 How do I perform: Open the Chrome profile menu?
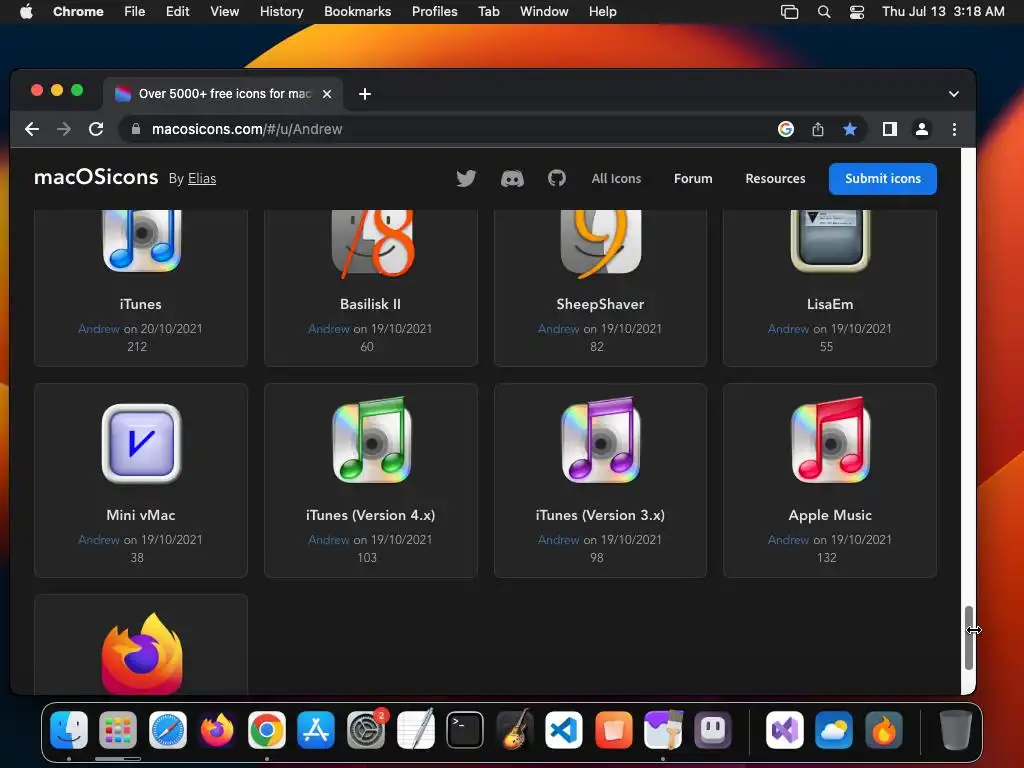tap(921, 129)
